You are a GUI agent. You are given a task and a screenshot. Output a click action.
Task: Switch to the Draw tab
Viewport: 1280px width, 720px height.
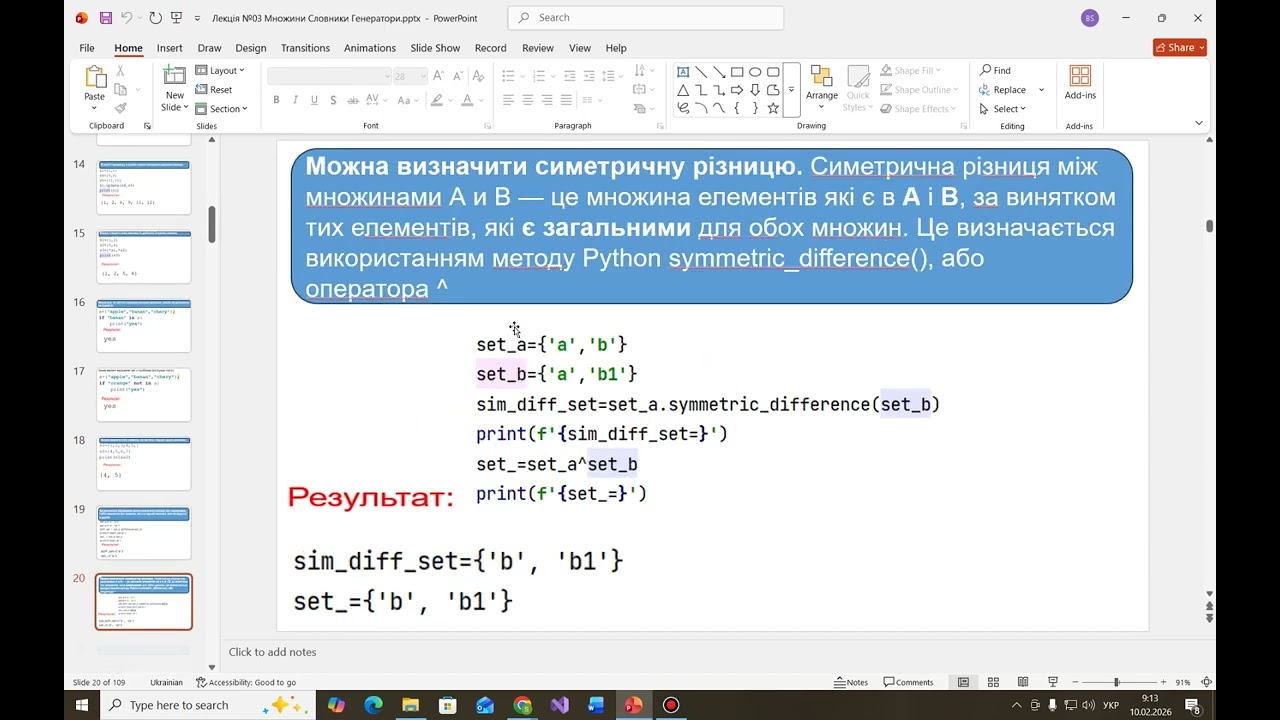click(209, 48)
